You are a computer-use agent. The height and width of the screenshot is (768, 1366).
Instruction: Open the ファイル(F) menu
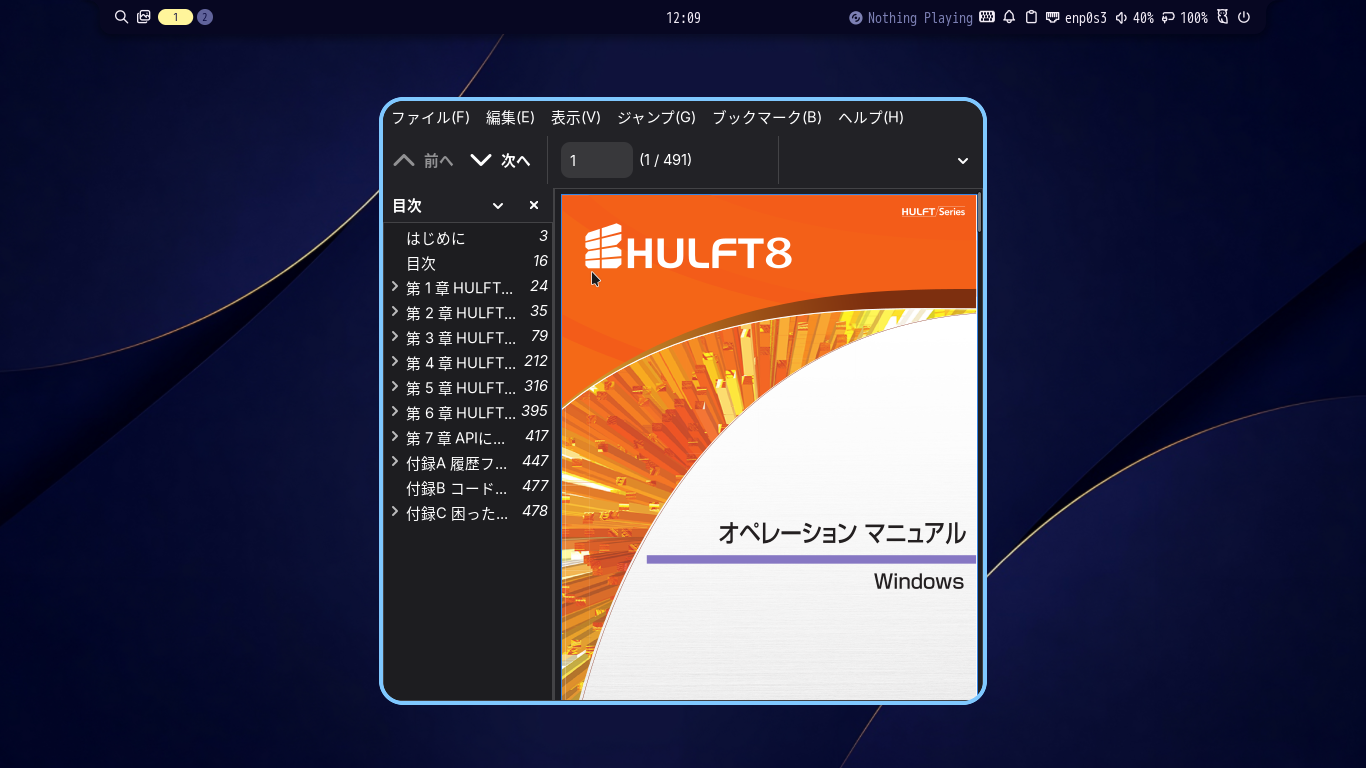click(x=430, y=117)
